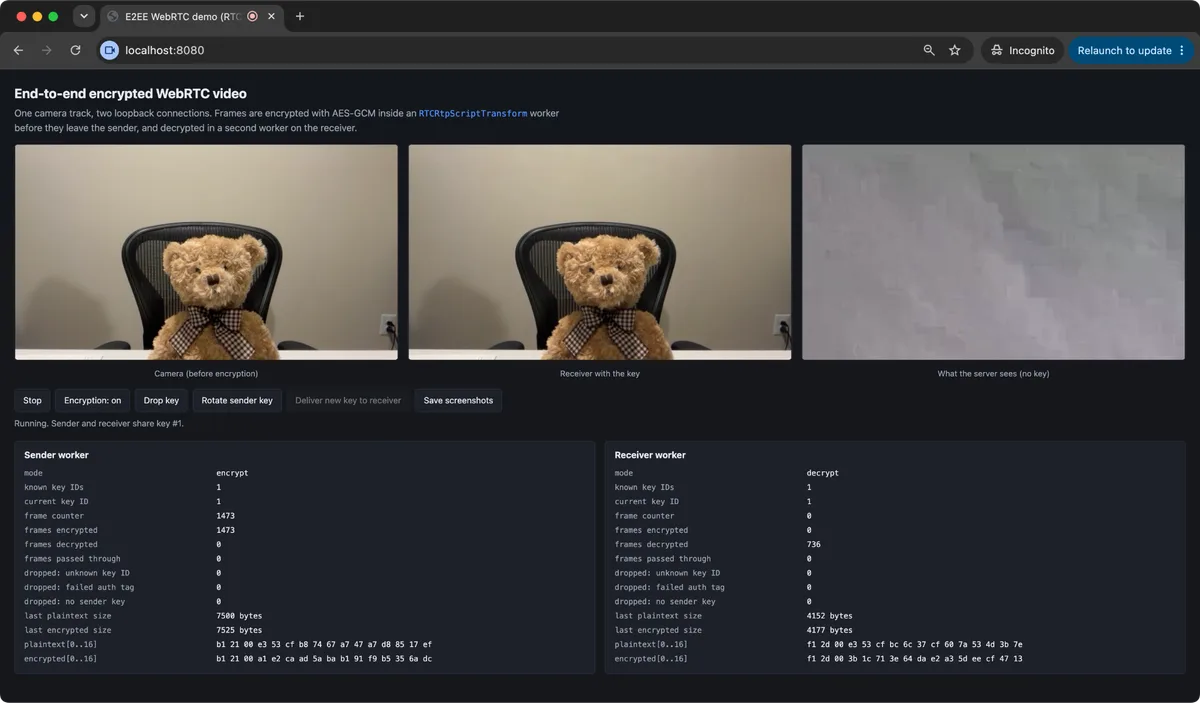Image resolution: width=1200 pixels, height=703 pixels.
Task: Select sender last plaintext size 7500 bytes
Action: [x=239, y=616]
